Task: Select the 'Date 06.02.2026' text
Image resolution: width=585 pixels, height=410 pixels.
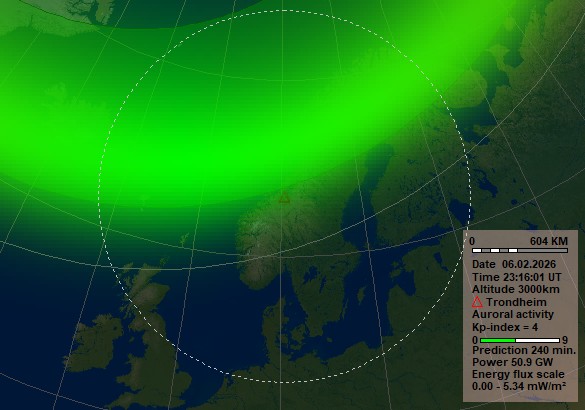Action: coord(514,264)
